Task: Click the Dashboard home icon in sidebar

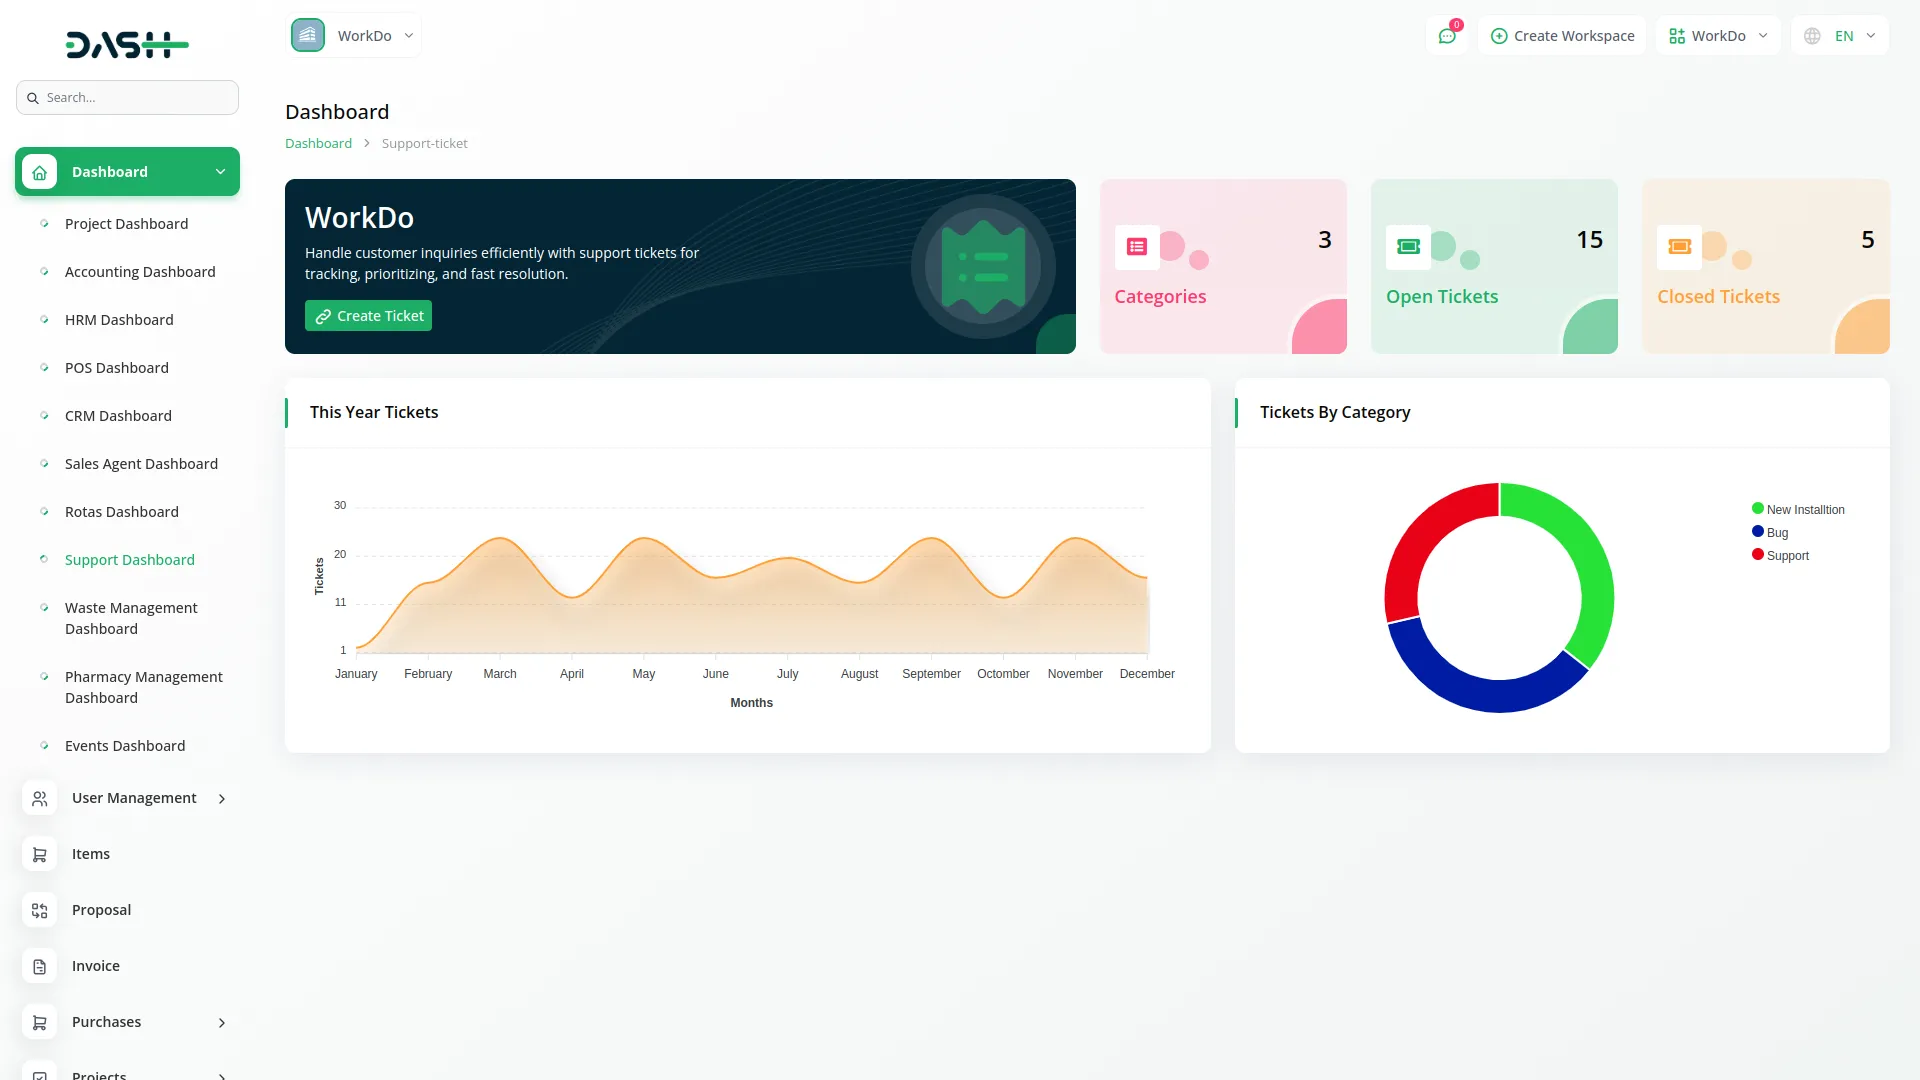Action: (40, 172)
